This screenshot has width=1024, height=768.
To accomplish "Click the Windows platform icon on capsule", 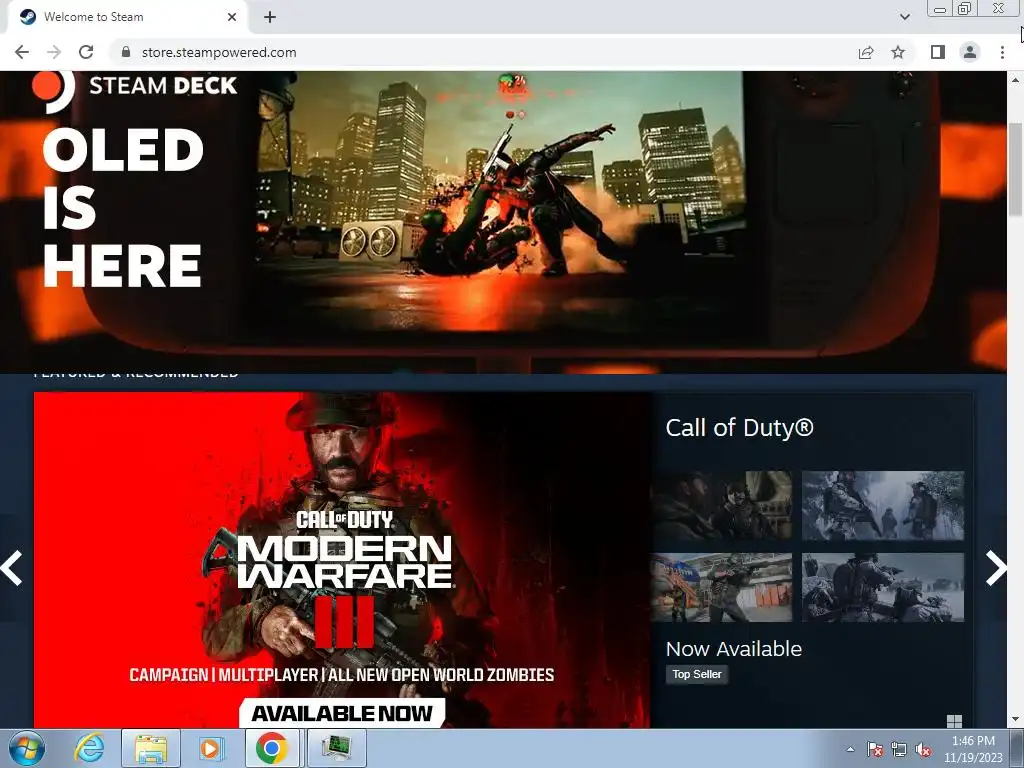I will point(954,721).
